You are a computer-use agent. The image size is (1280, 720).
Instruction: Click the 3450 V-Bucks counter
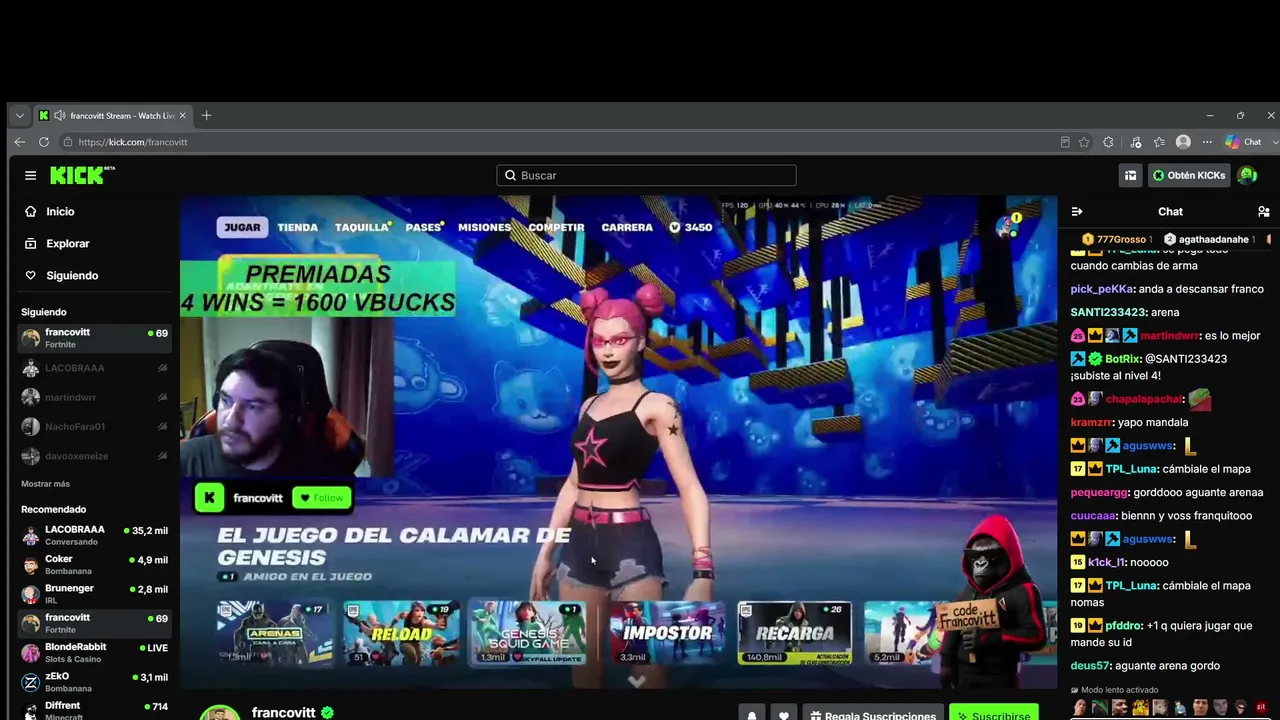coord(690,227)
